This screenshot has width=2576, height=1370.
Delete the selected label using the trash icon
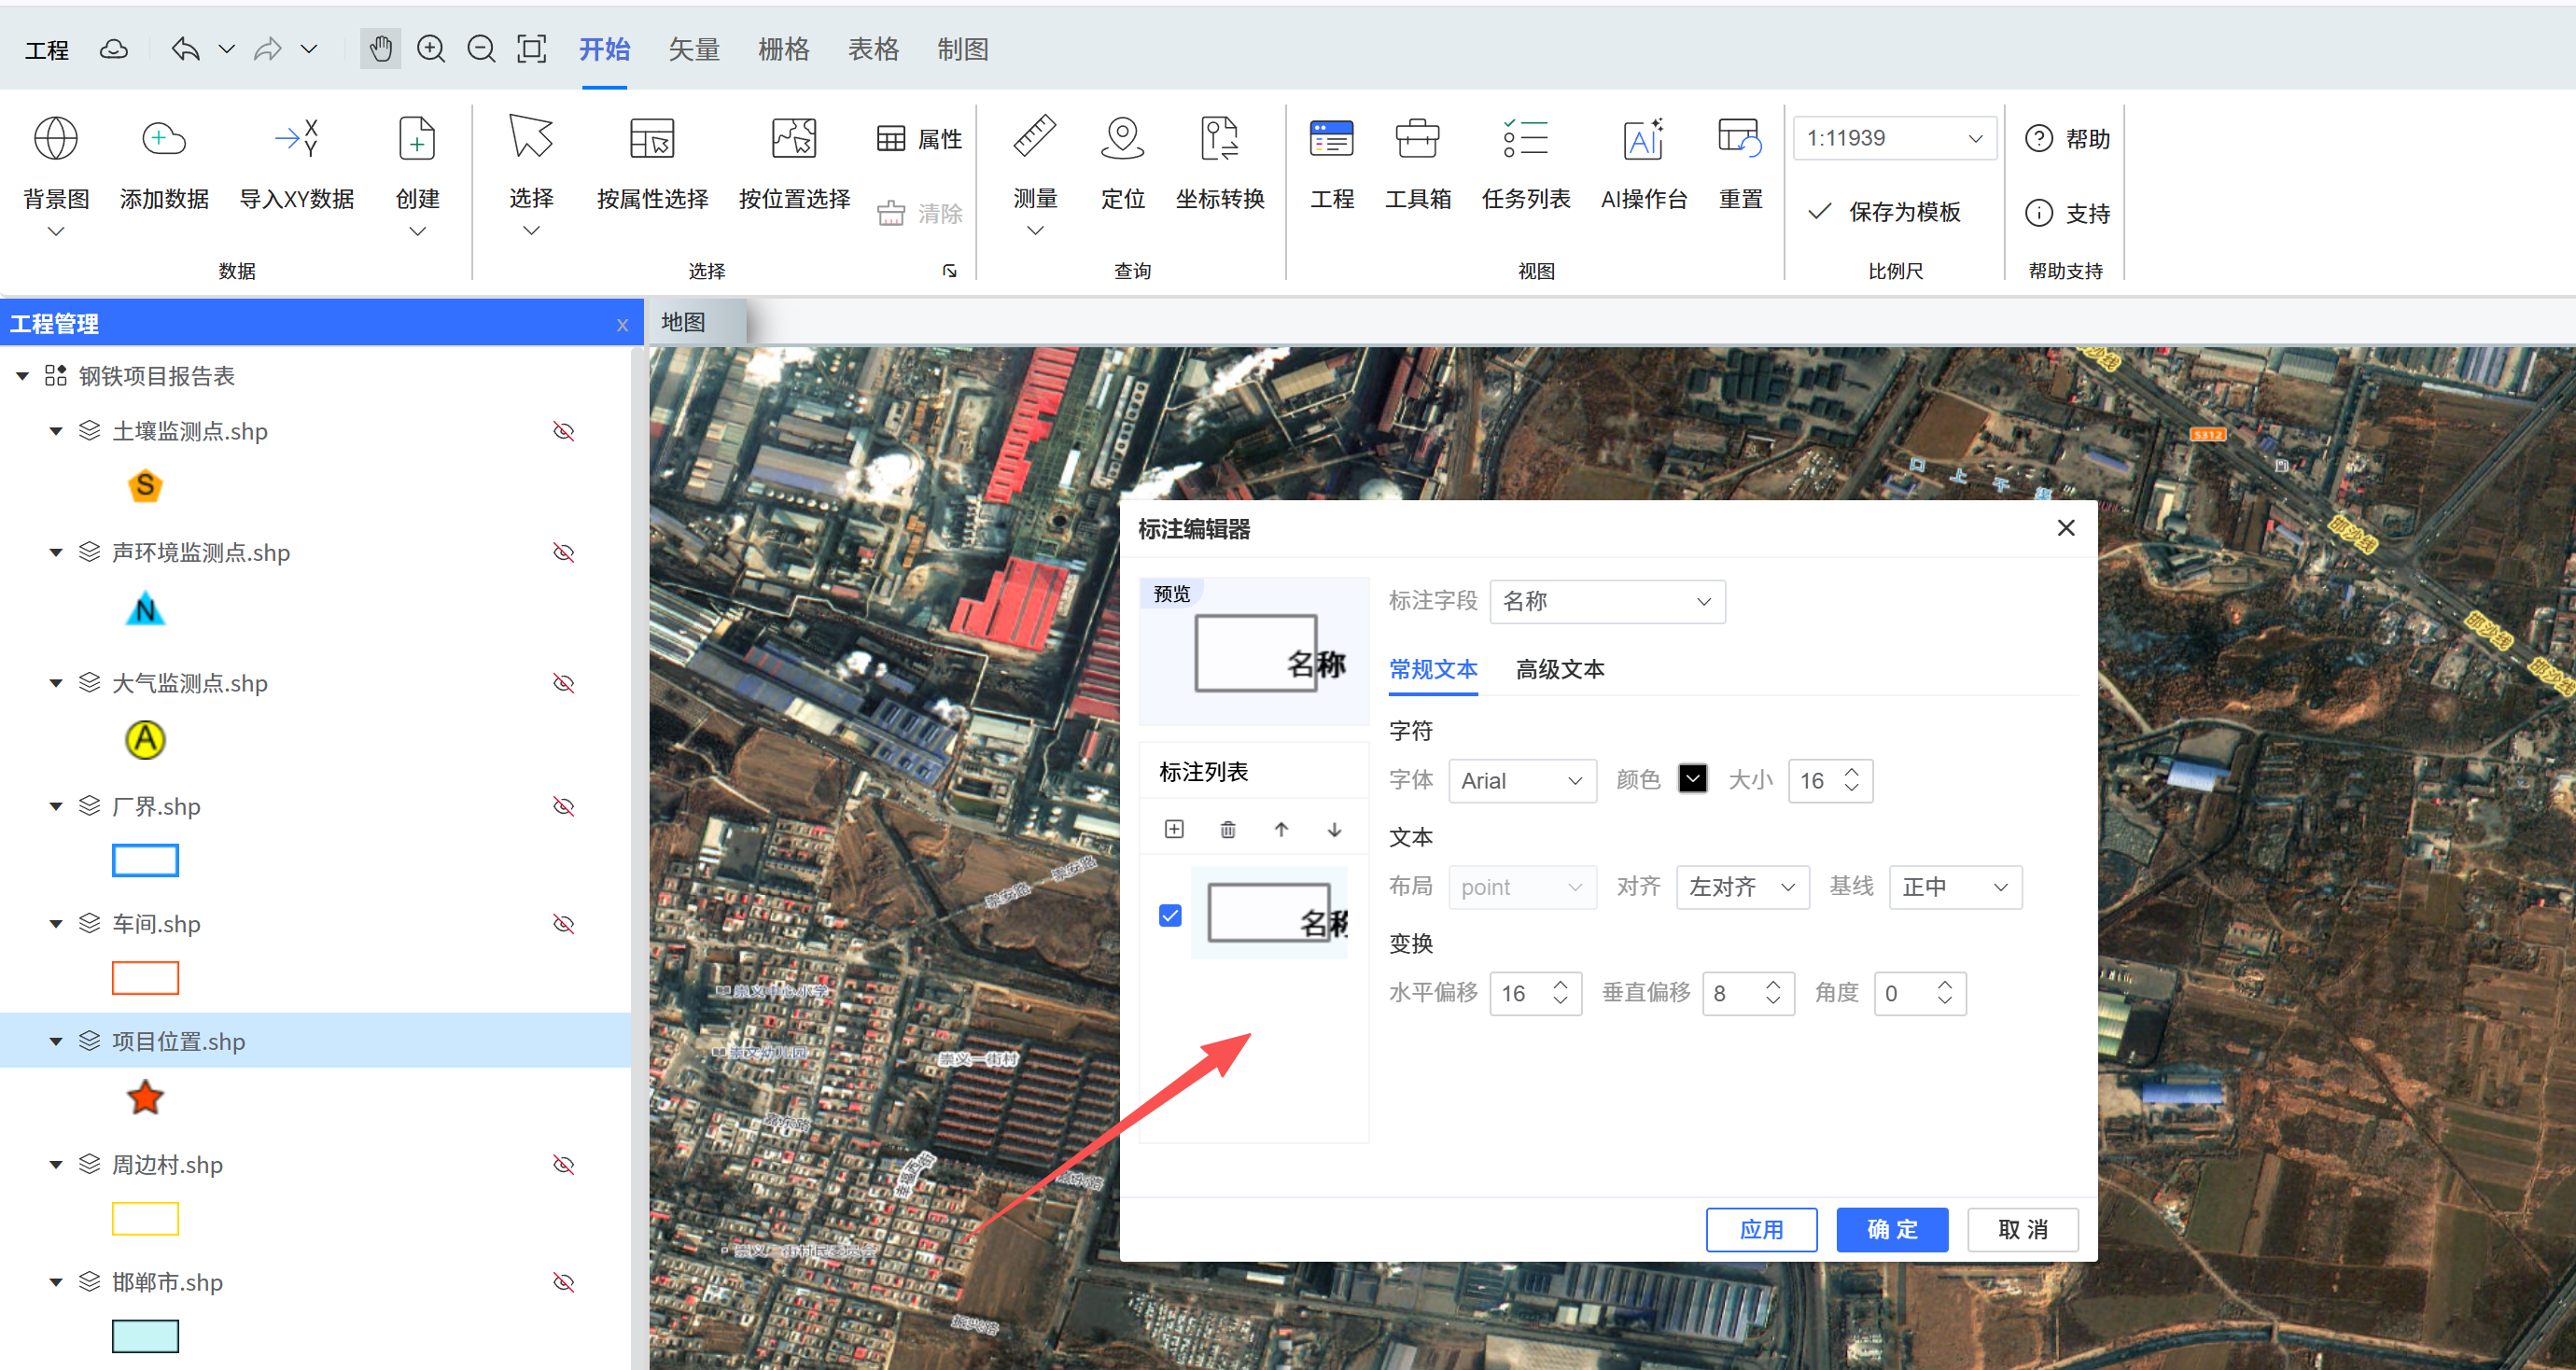click(1227, 829)
